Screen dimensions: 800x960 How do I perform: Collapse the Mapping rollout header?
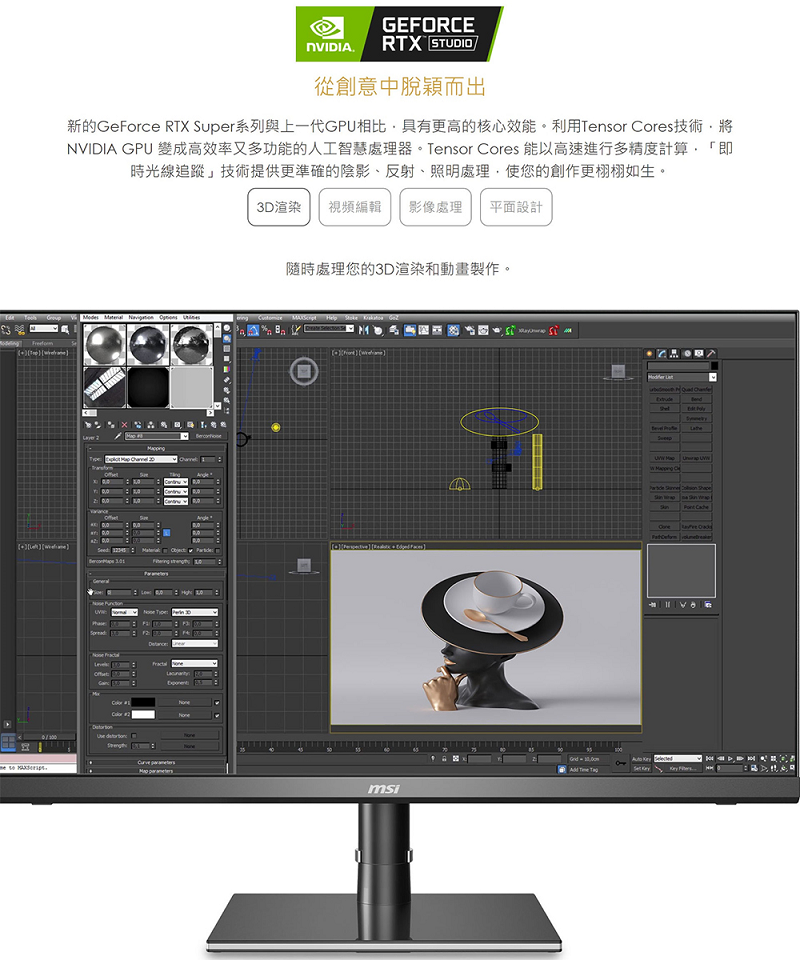156,449
